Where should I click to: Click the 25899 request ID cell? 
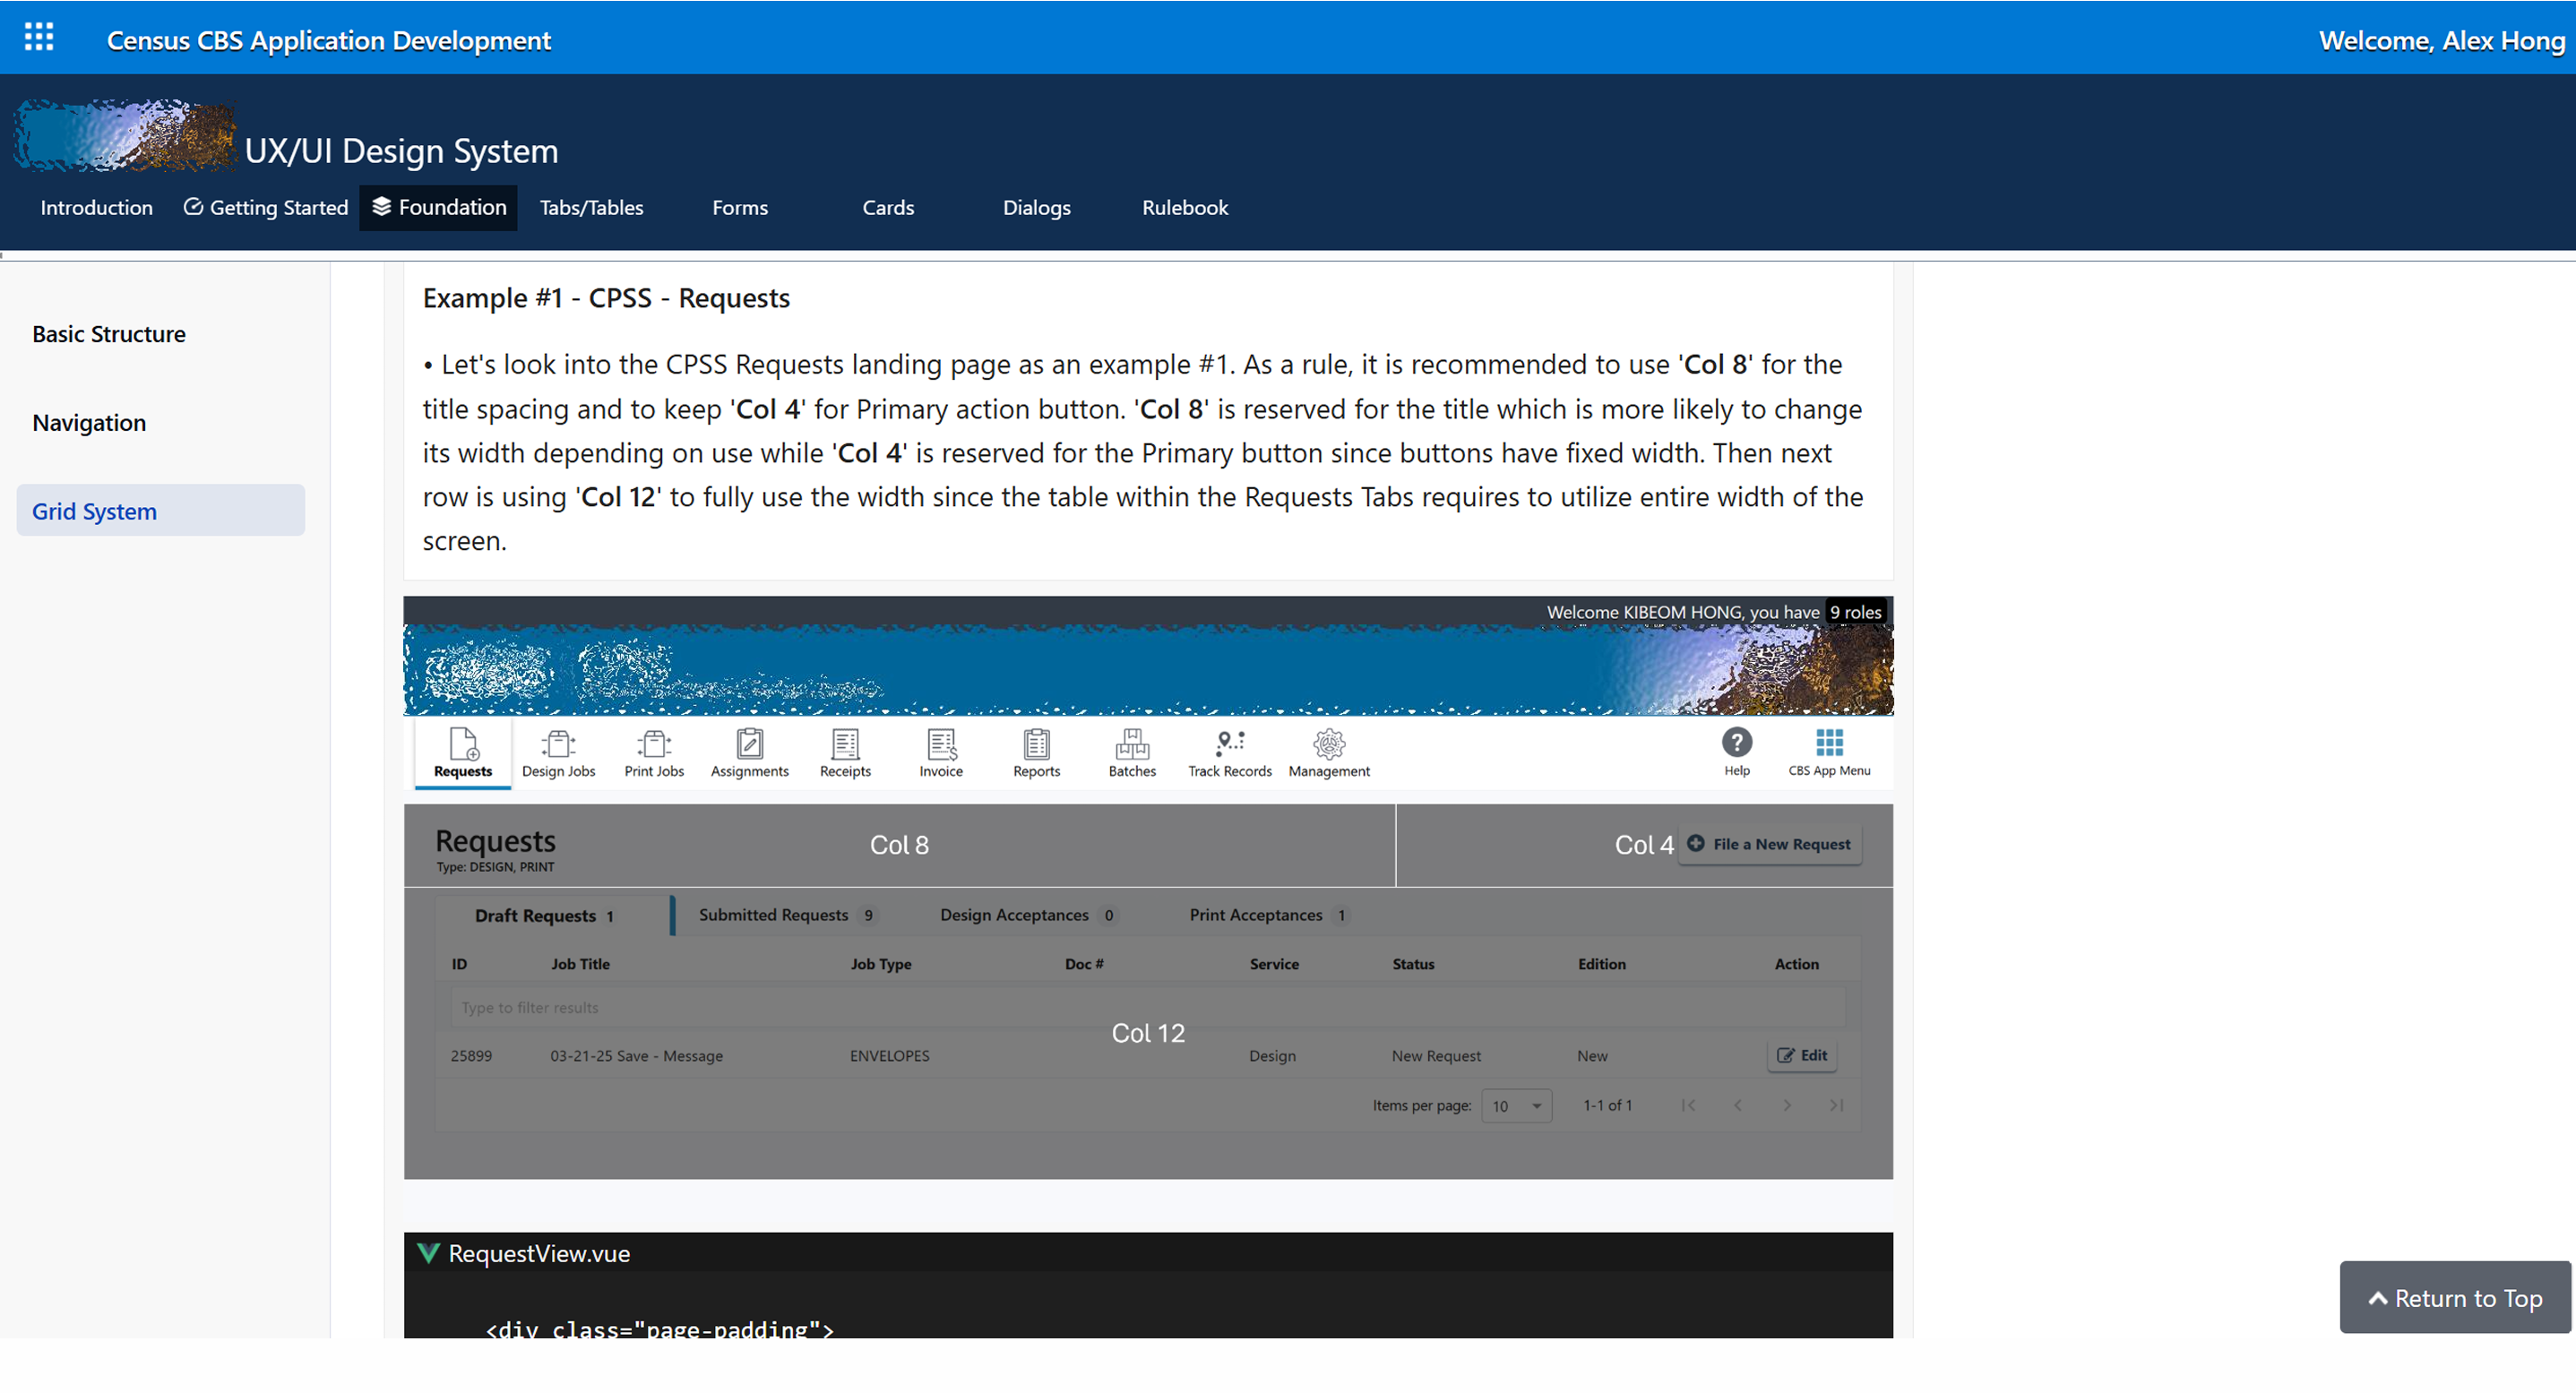471,1056
